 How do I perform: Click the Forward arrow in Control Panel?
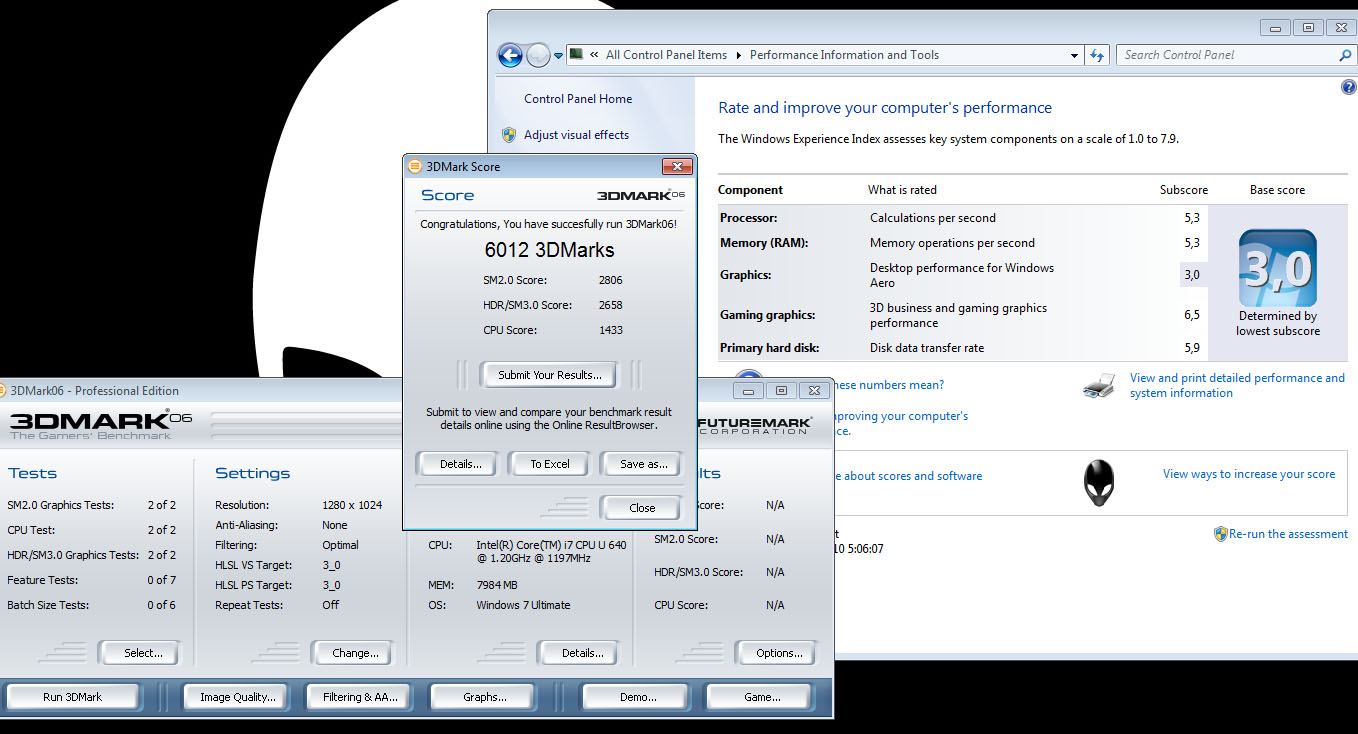click(538, 55)
